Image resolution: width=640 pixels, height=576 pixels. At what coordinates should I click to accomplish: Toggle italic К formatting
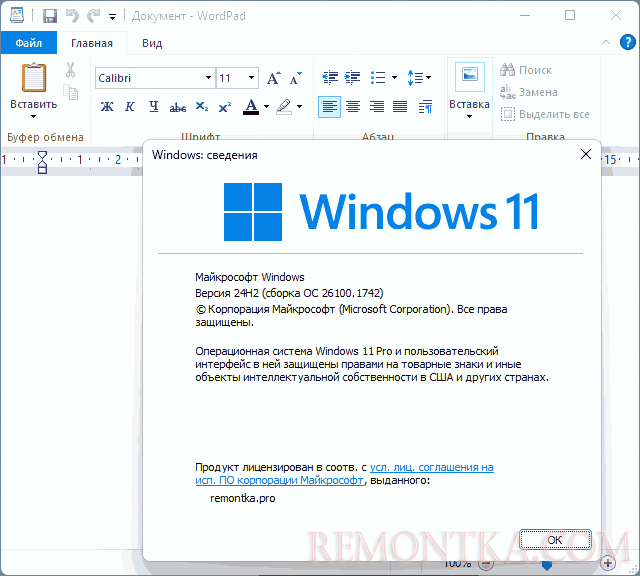click(x=130, y=107)
